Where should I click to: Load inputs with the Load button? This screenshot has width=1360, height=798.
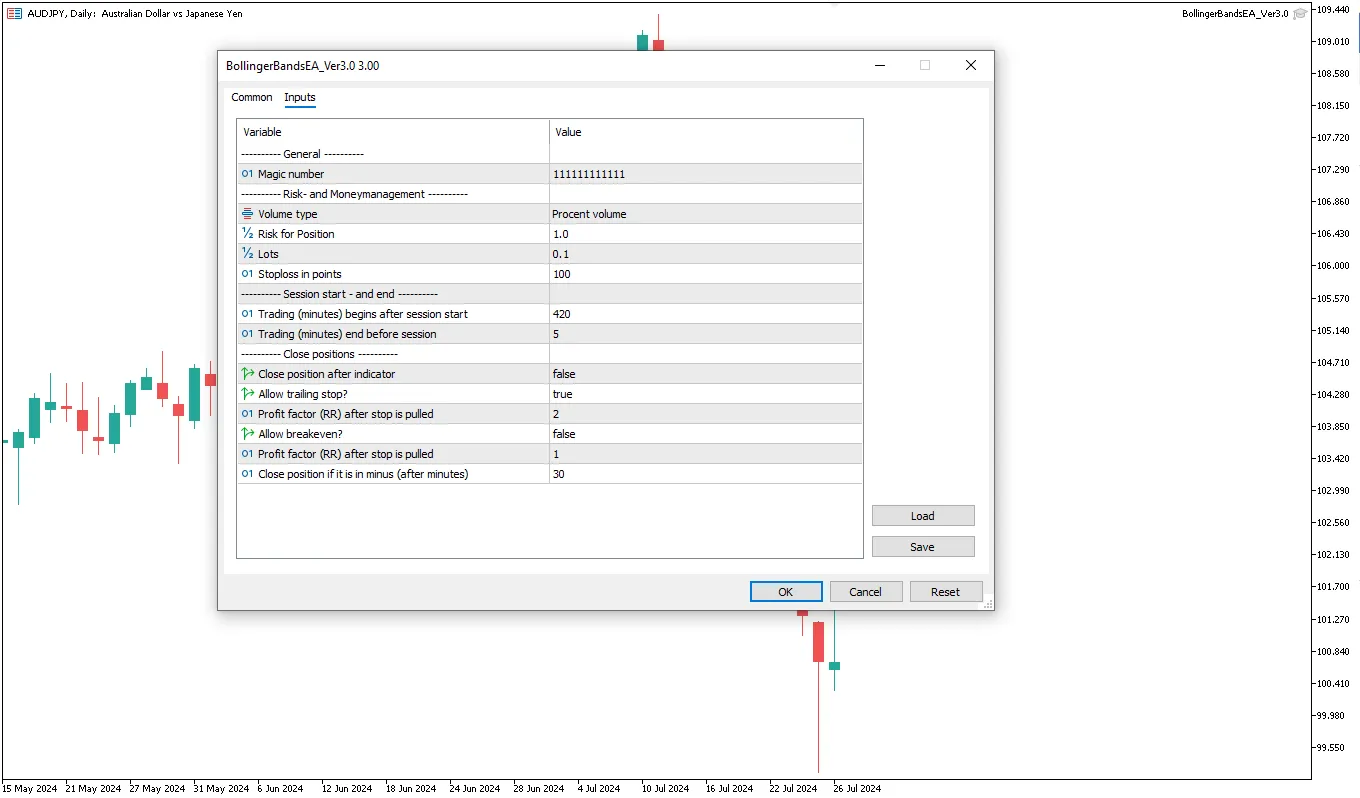(923, 516)
